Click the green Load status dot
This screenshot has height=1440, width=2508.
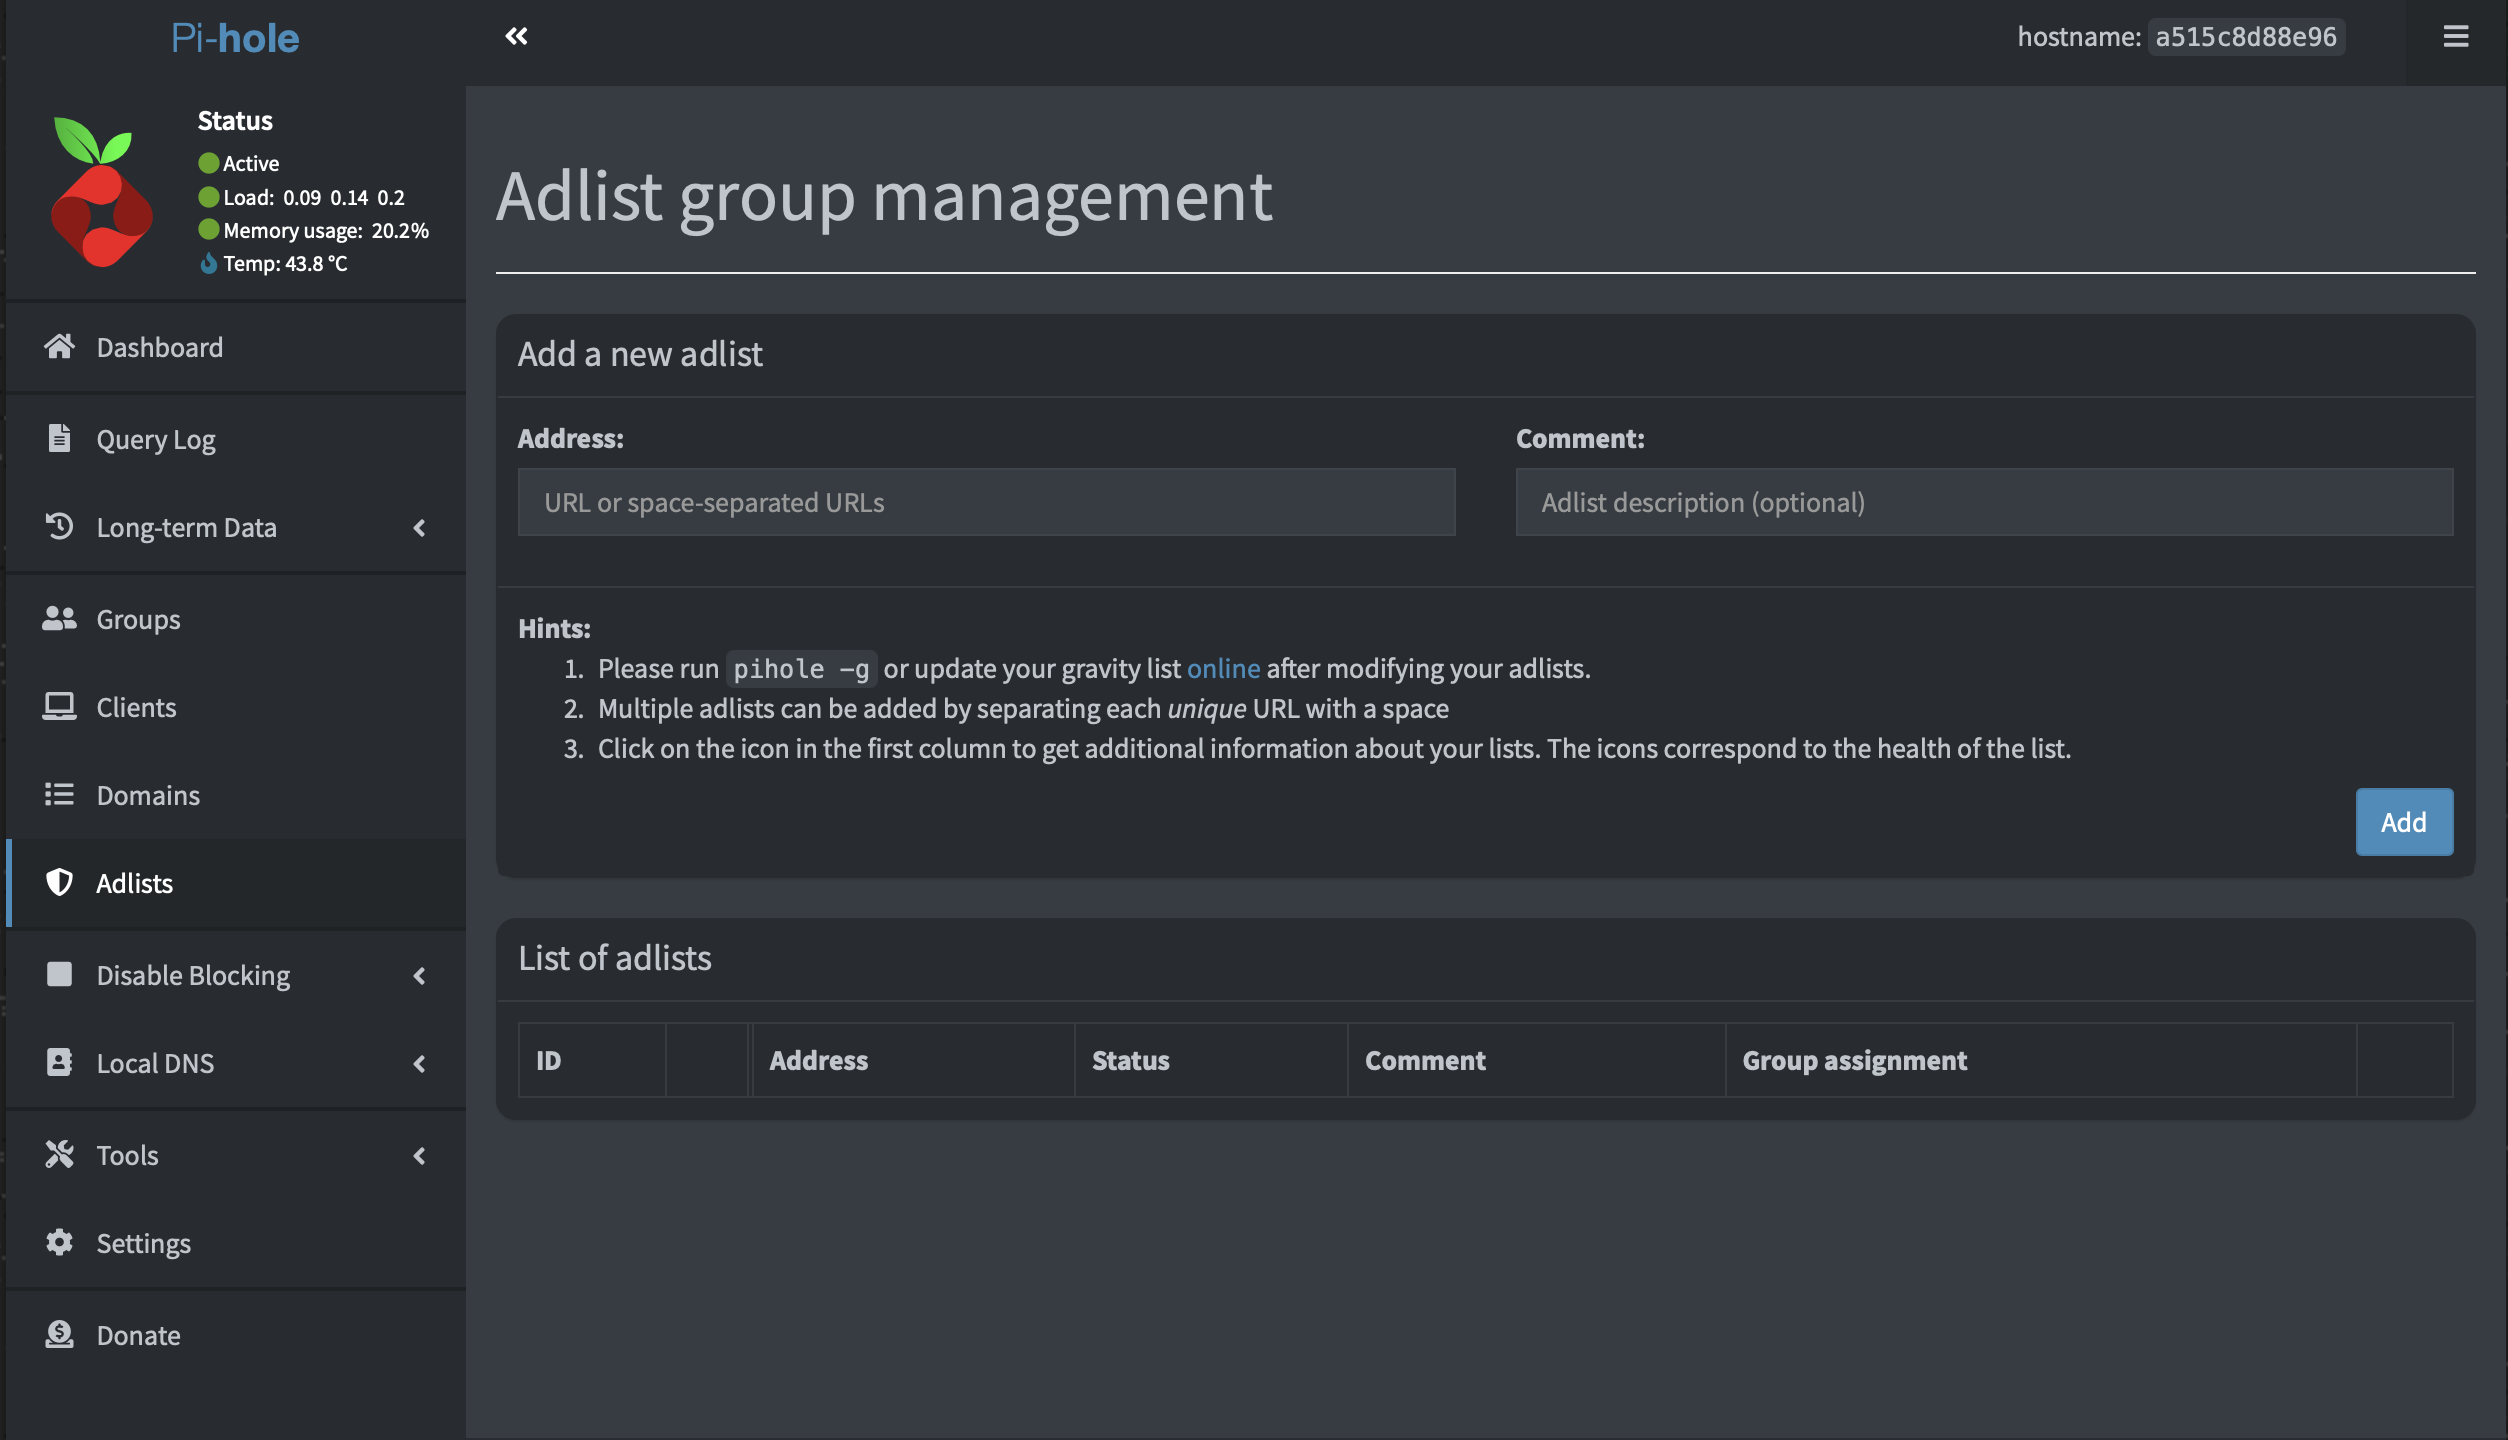208,197
